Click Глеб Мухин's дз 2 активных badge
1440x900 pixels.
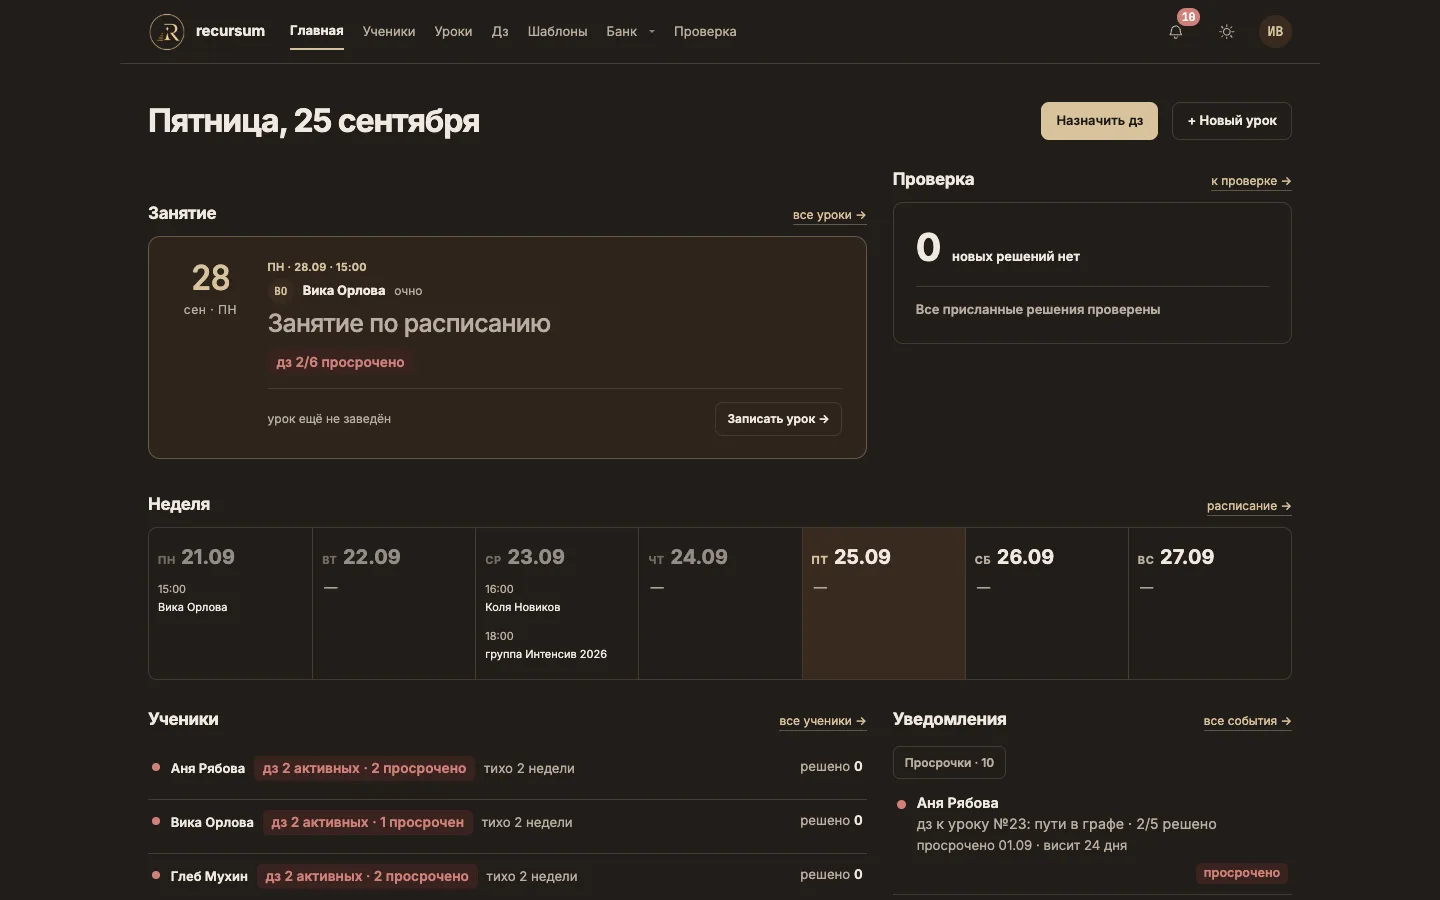coord(367,876)
